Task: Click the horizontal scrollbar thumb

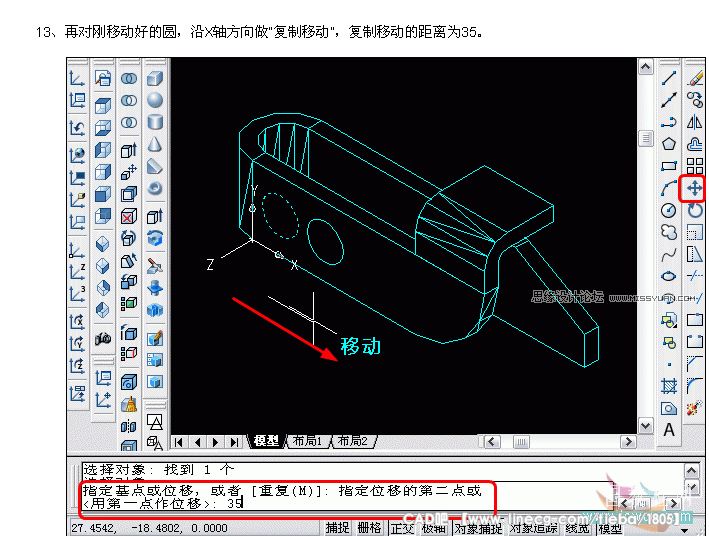Action: [521, 441]
